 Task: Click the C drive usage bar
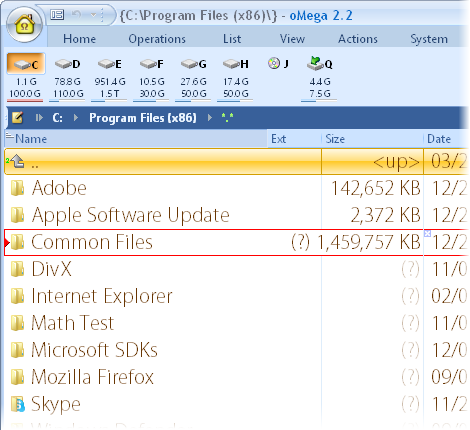pos(25,100)
